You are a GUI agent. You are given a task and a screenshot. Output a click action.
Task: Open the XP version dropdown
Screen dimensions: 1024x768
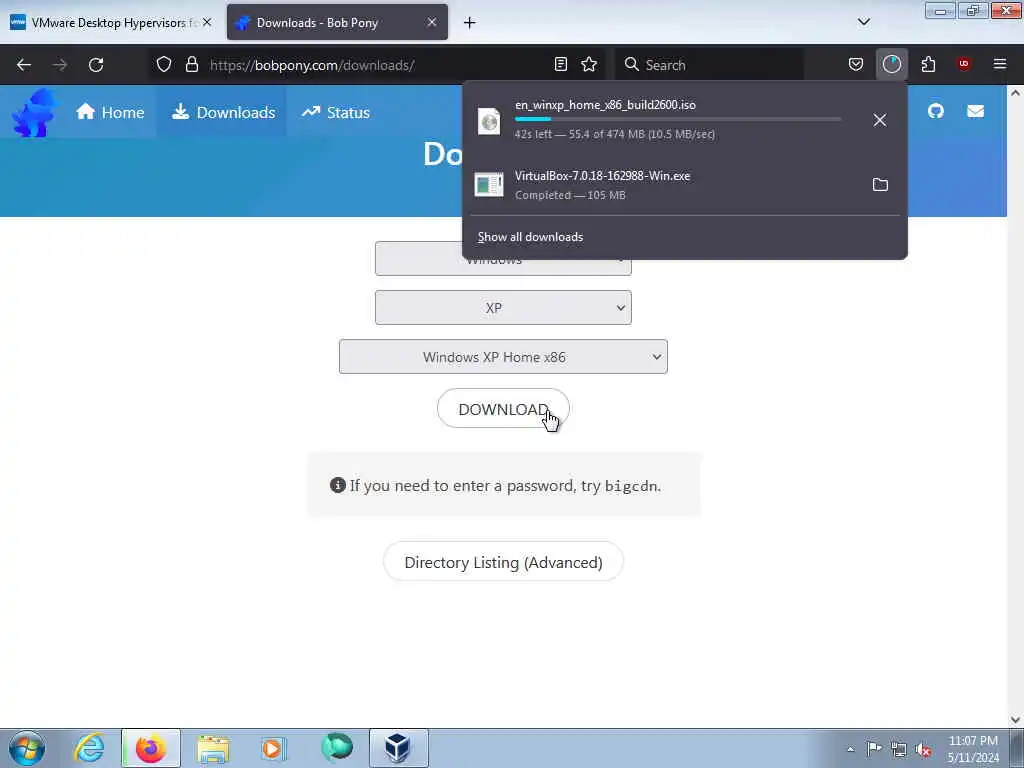(x=503, y=308)
